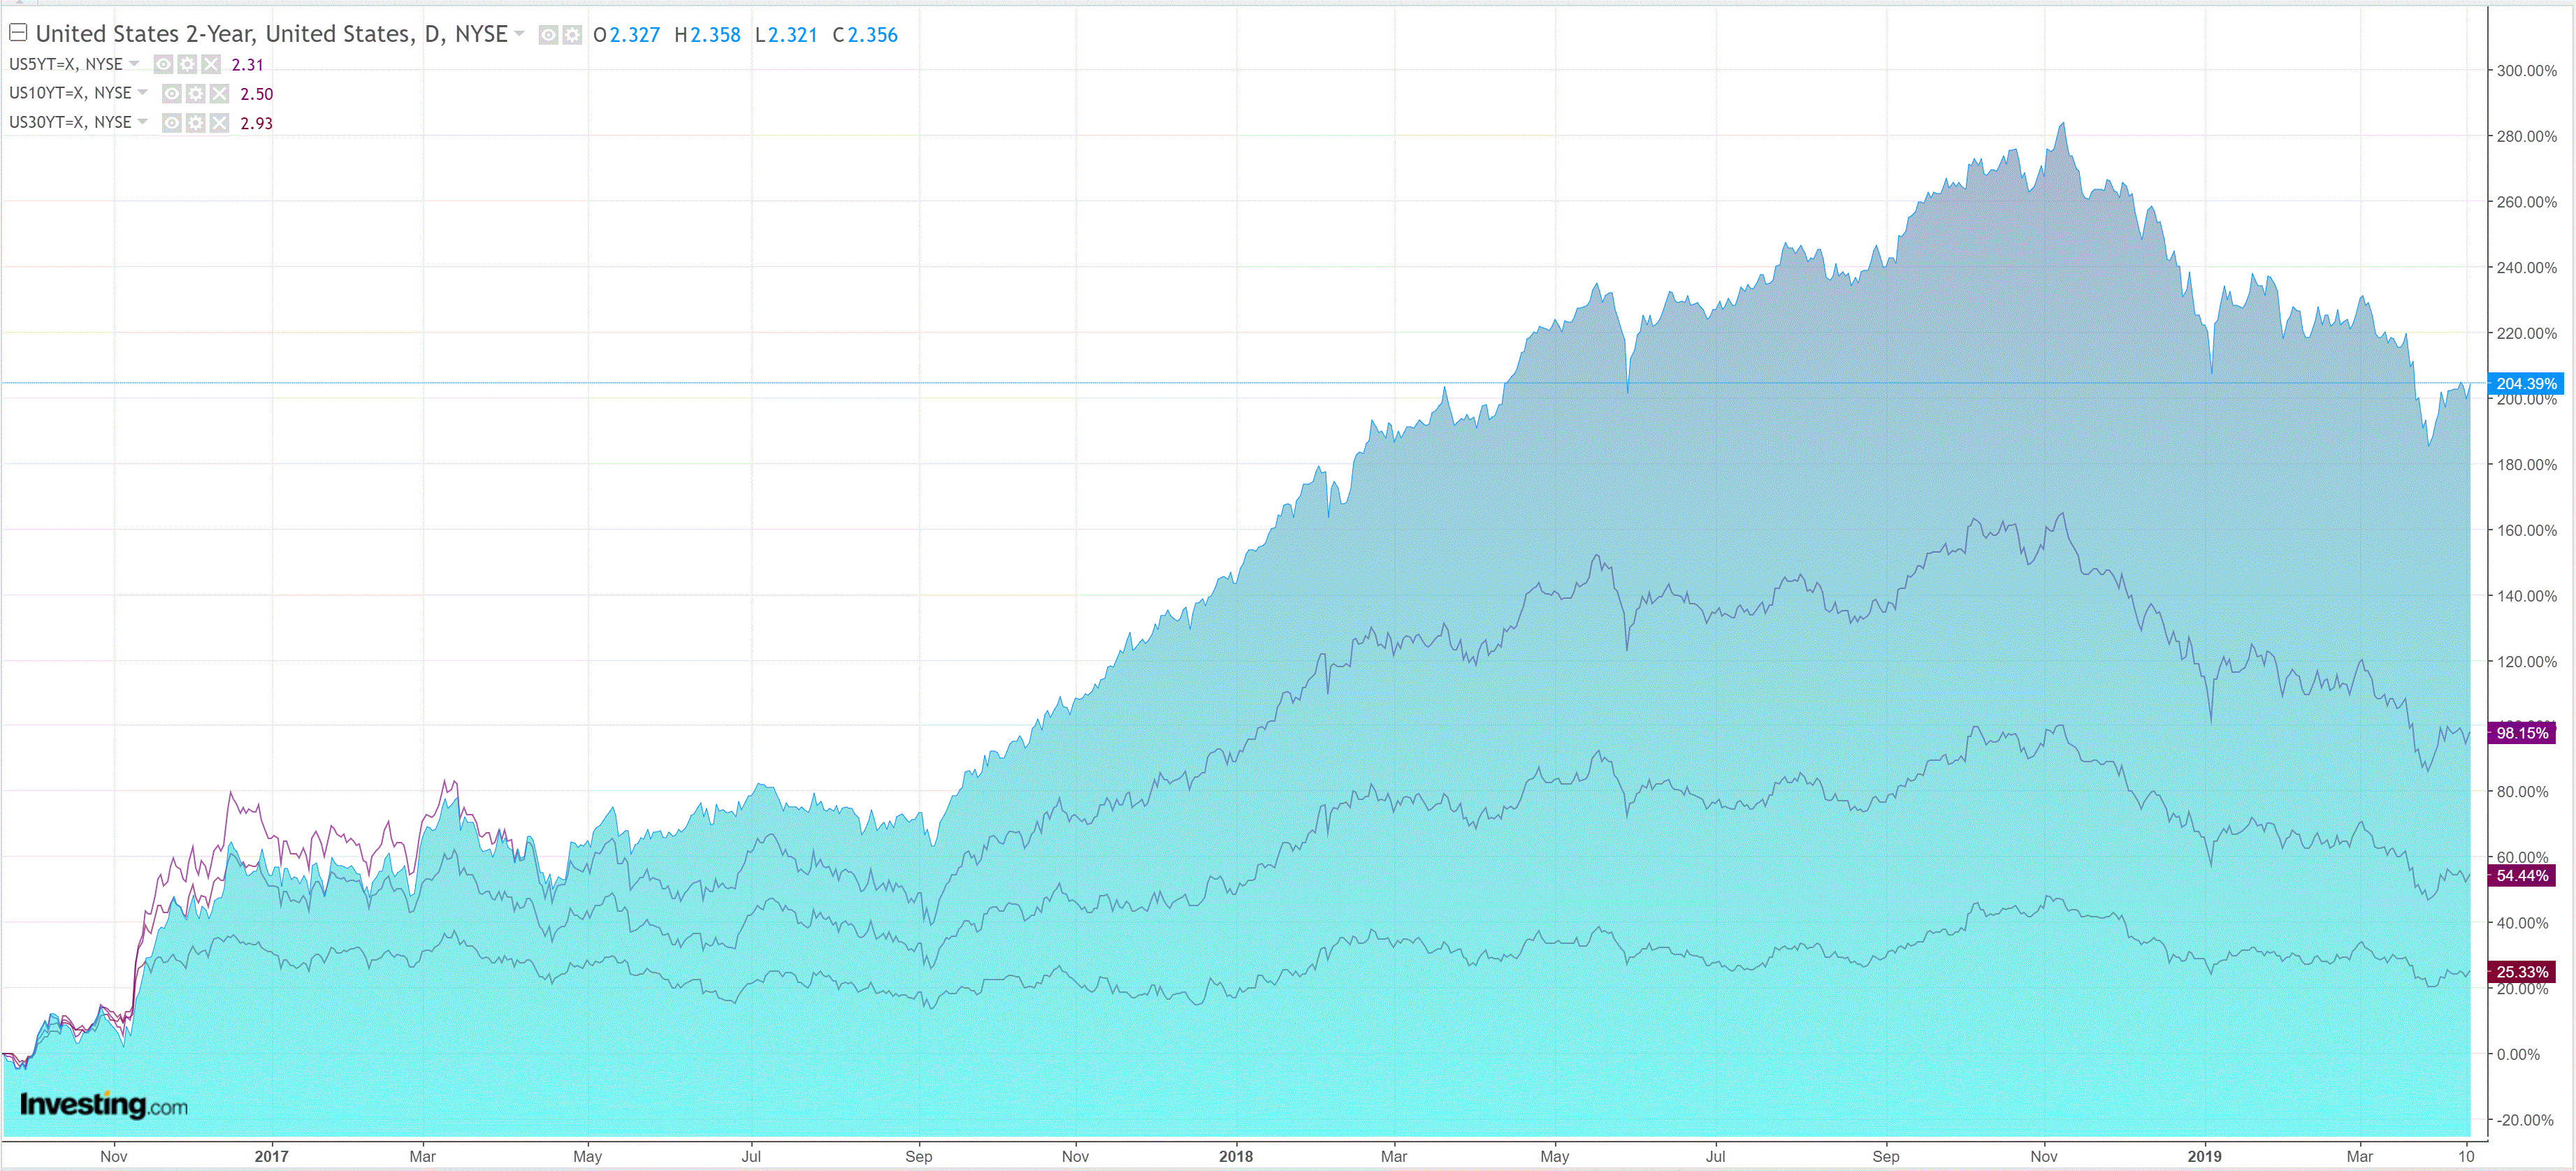Click the US10YT=X, NYSE legend label
2576x1171 pixels.
tap(70, 93)
